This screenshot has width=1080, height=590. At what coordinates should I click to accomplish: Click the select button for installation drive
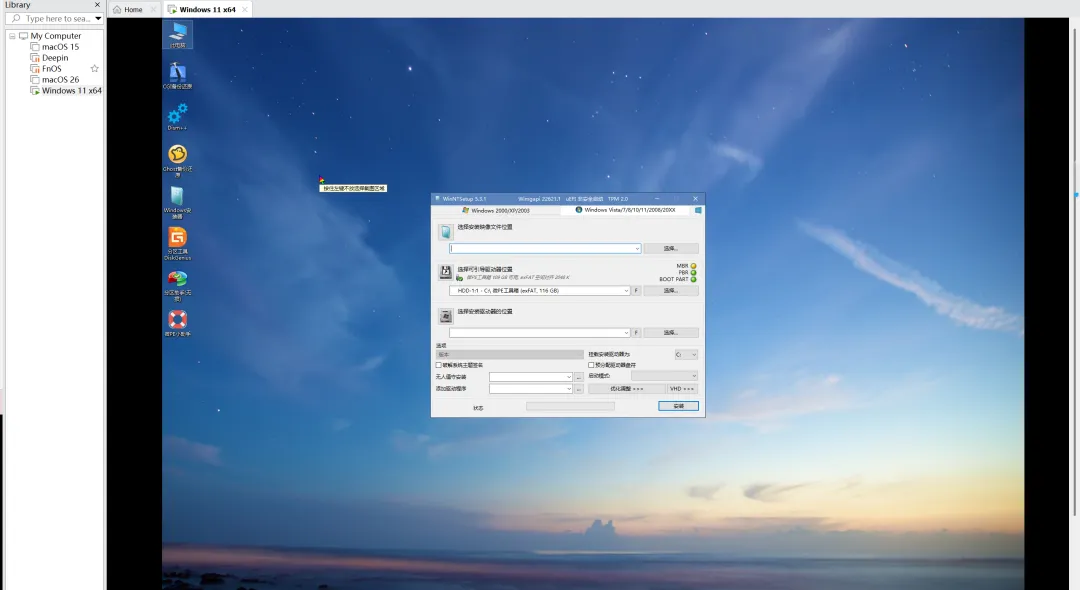pos(671,333)
